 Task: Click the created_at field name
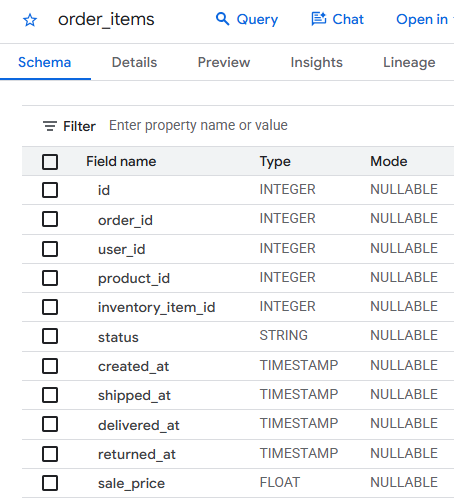pyautogui.click(x=133, y=367)
